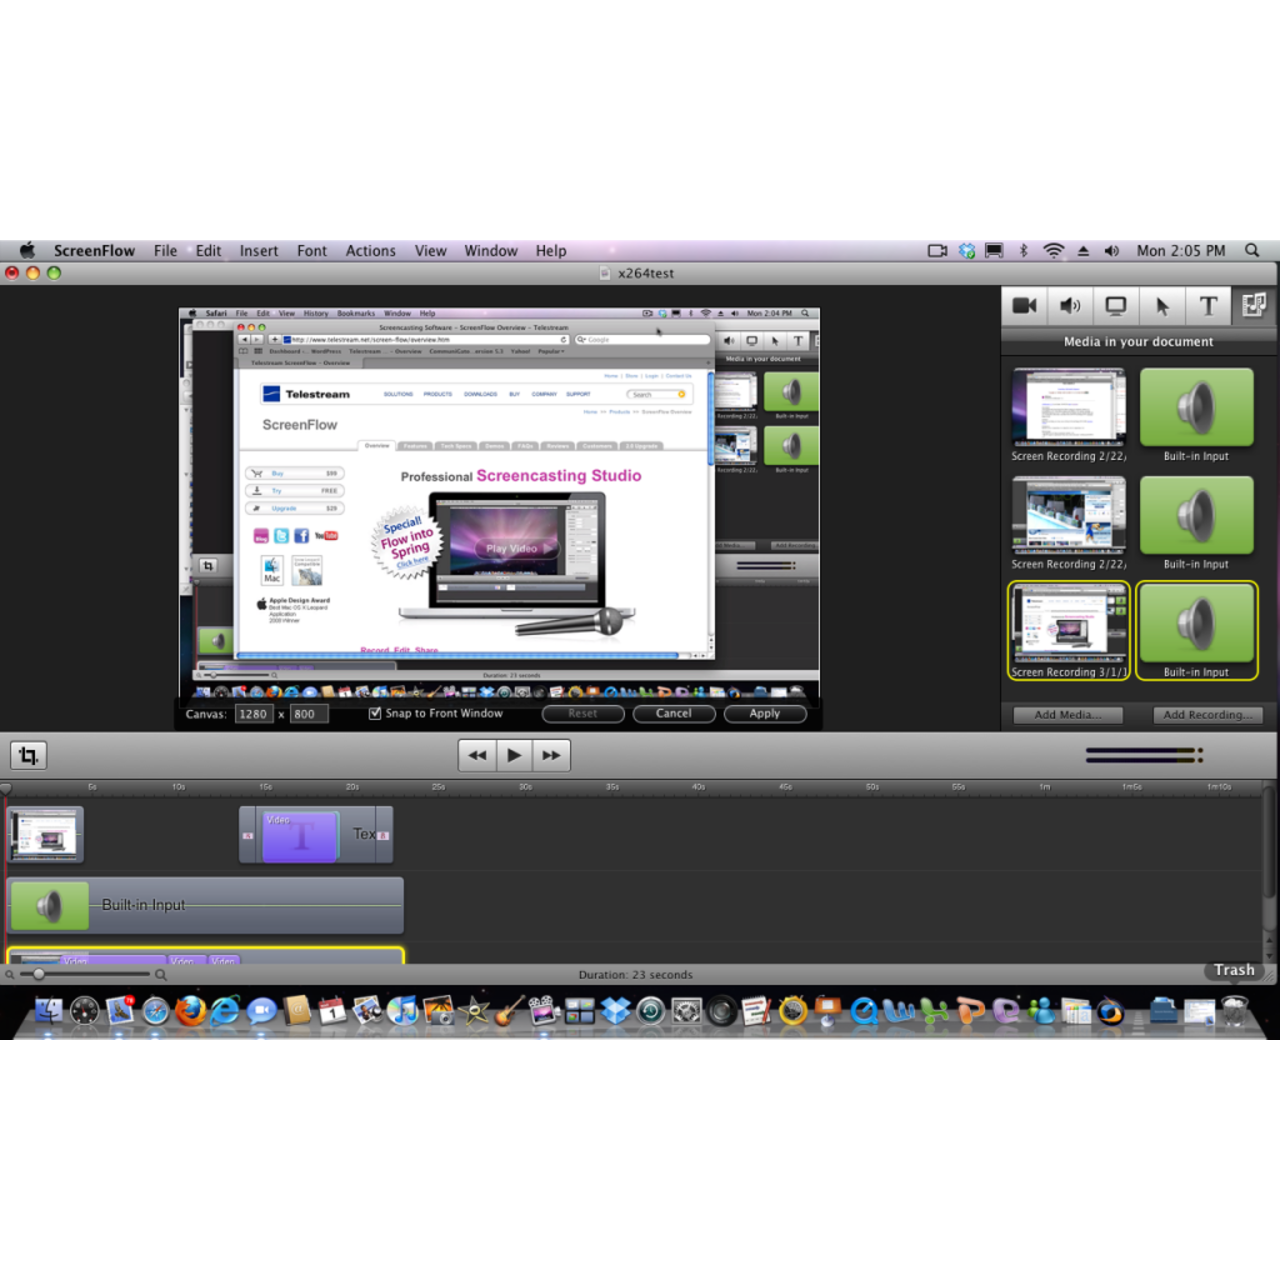The image size is (1280, 1280).
Task: Click the Add Media button
Action: pyautogui.click(x=1067, y=715)
